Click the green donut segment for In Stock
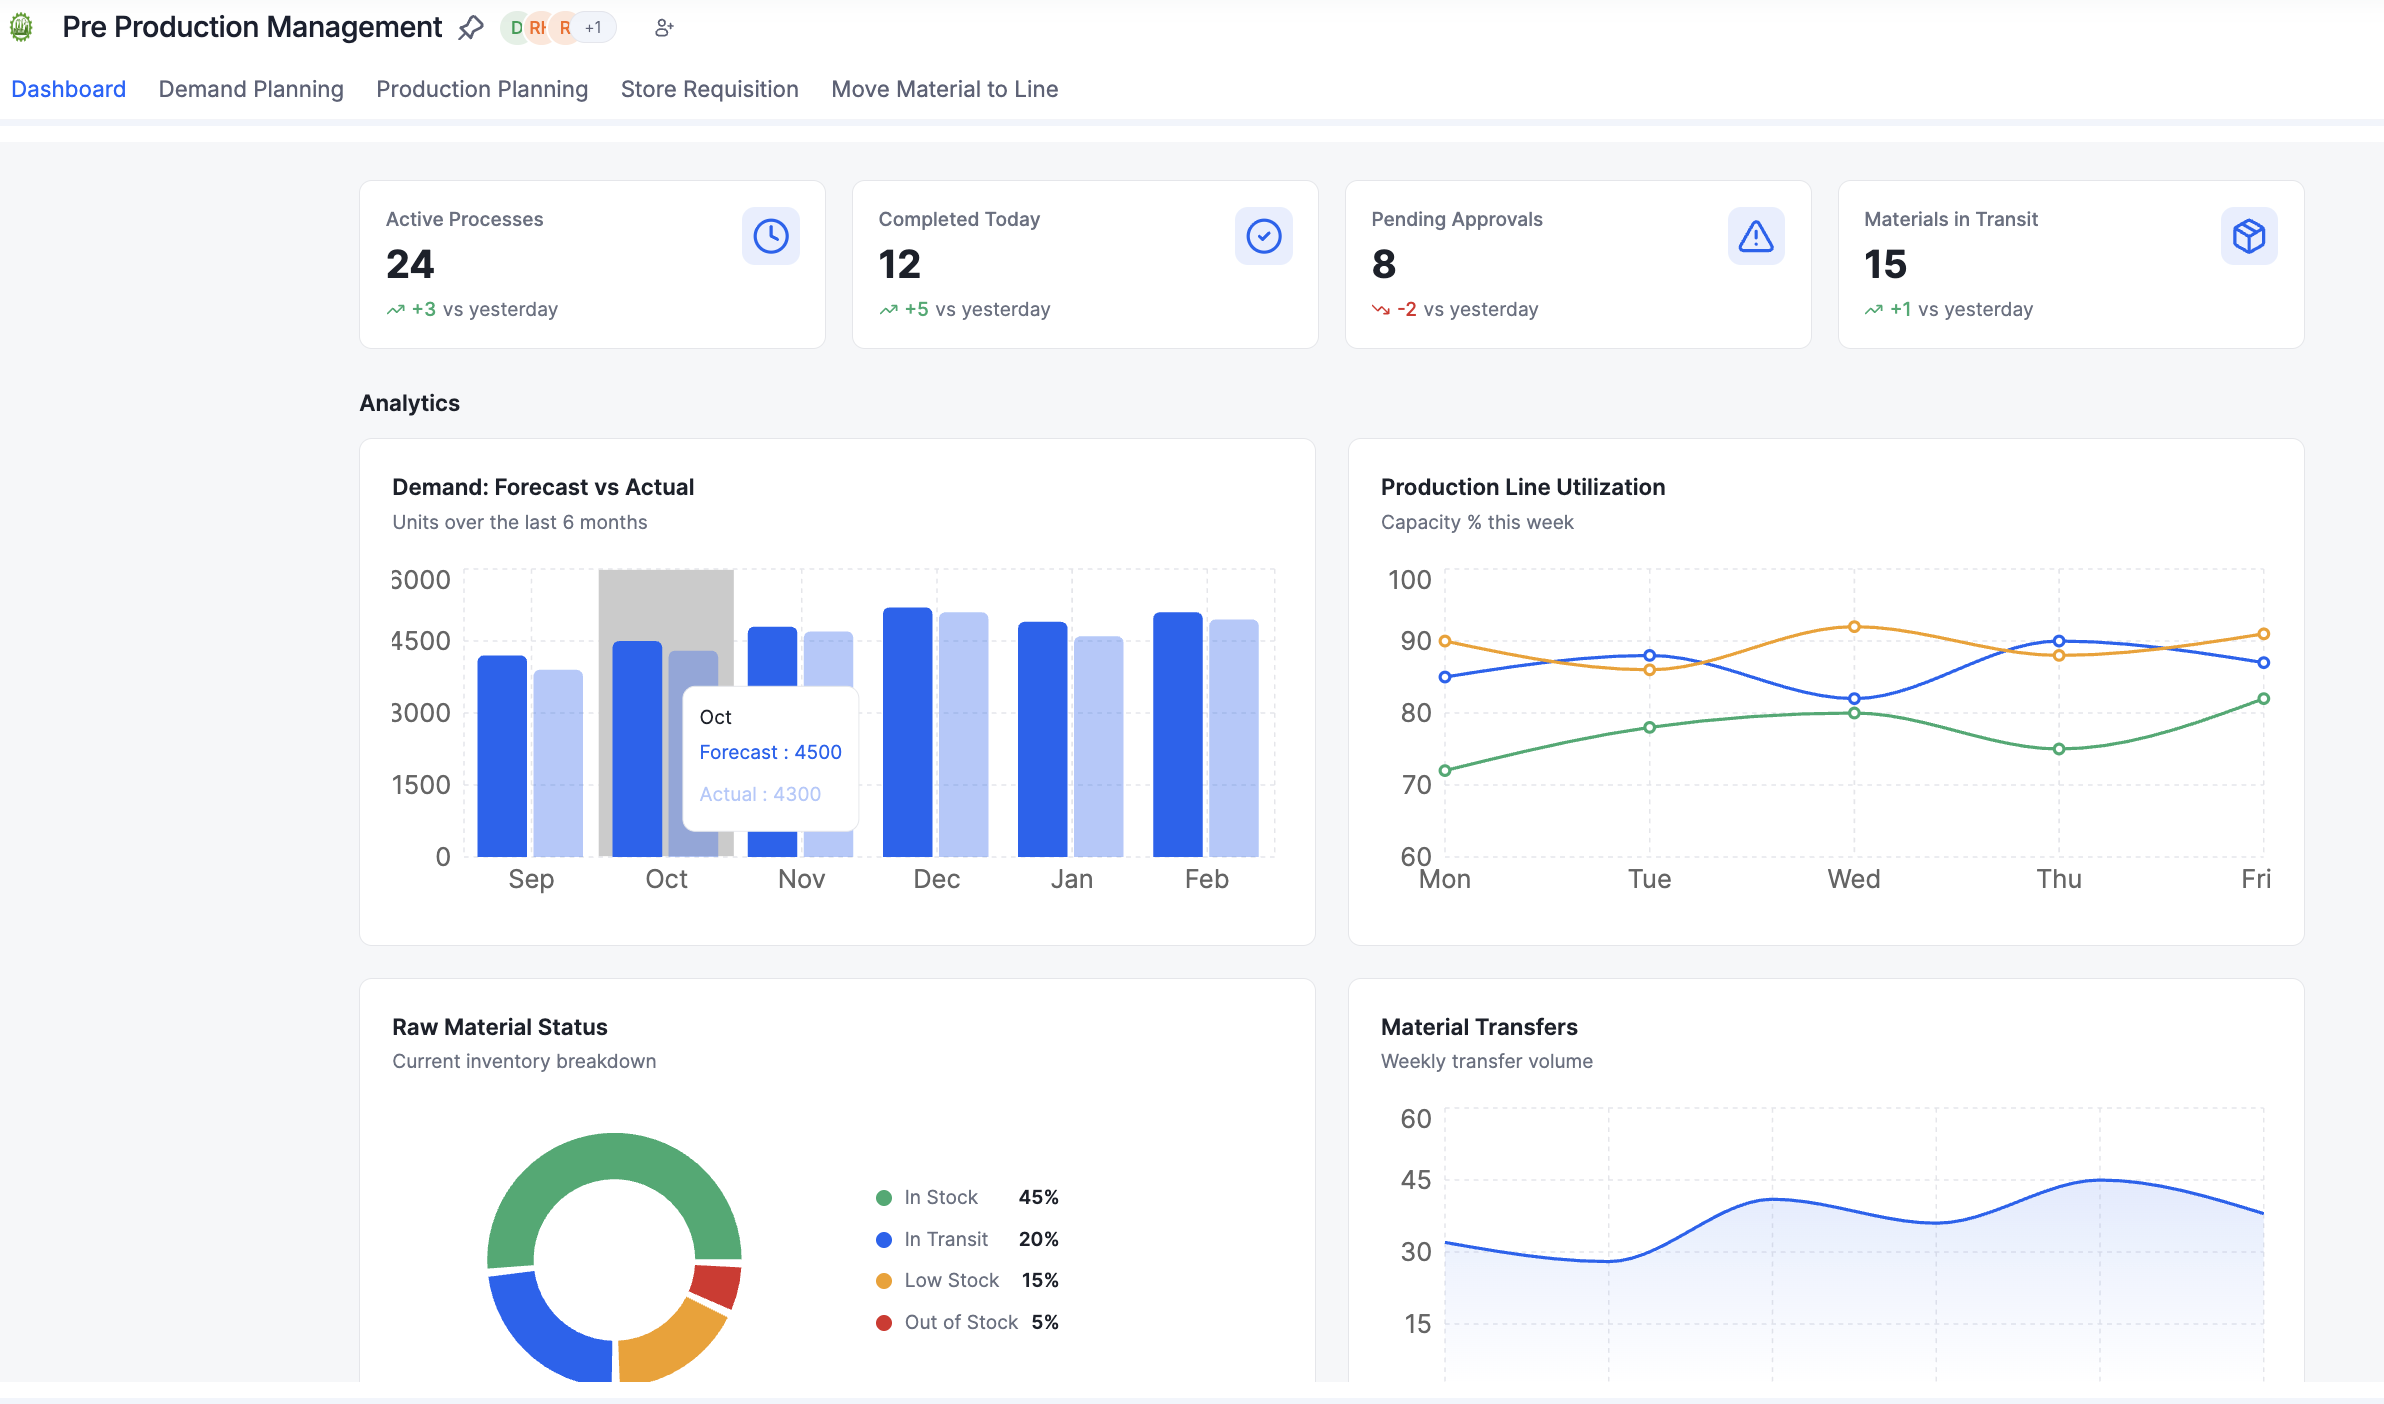The height and width of the screenshot is (1404, 2384). click(612, 1155)
